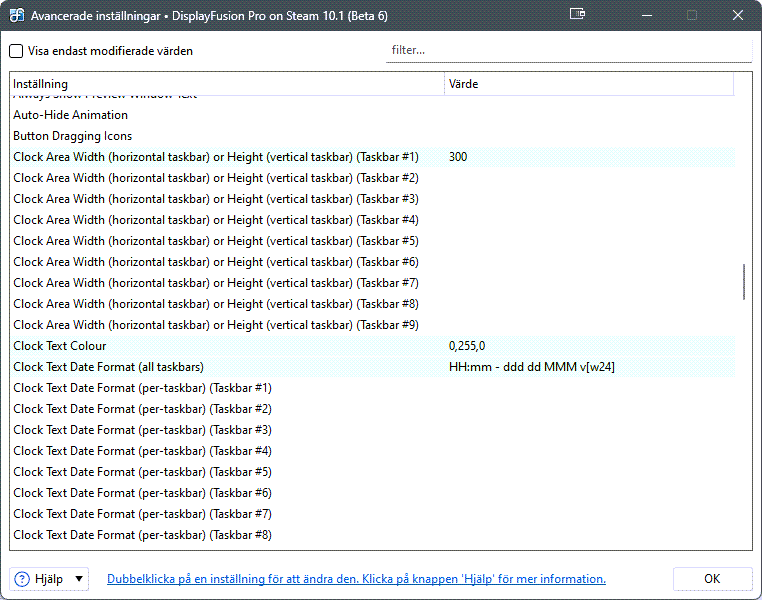Select the Button Dragging Icons setting
The image size is (762, 600).
[72, 136]
